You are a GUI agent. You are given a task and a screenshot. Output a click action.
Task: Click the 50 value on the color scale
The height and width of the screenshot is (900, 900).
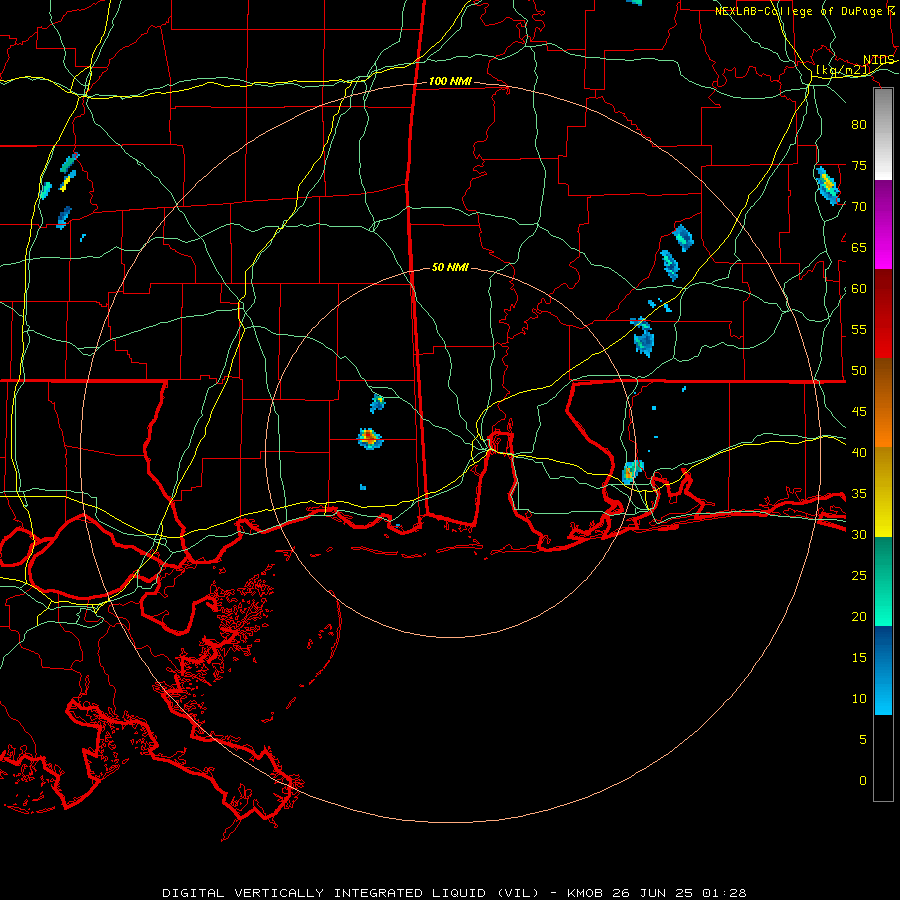tap(859, 371)
